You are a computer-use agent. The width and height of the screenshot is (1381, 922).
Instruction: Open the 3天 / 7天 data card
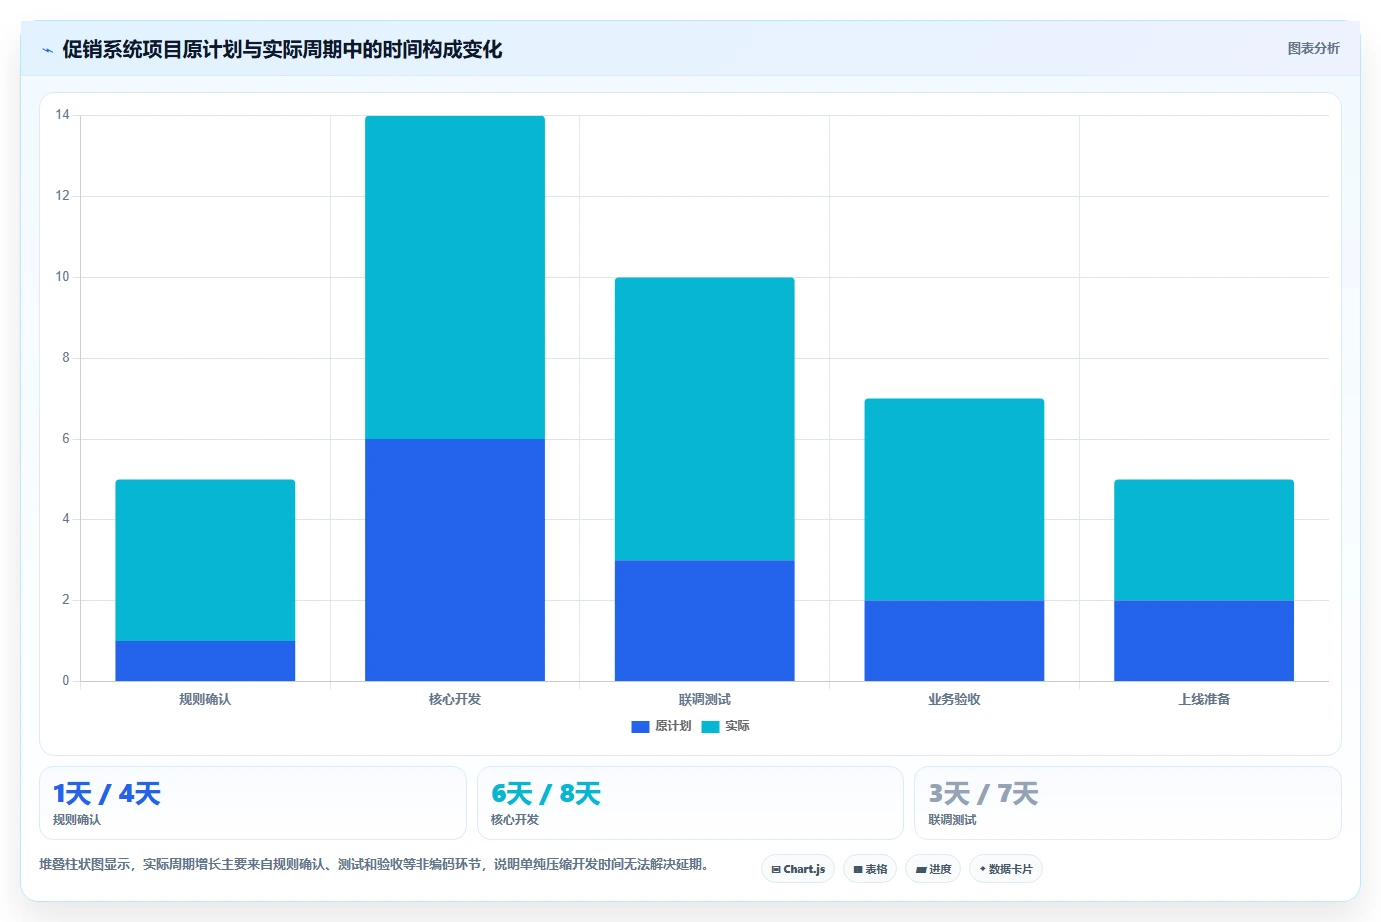click(x=1128, y=803)
